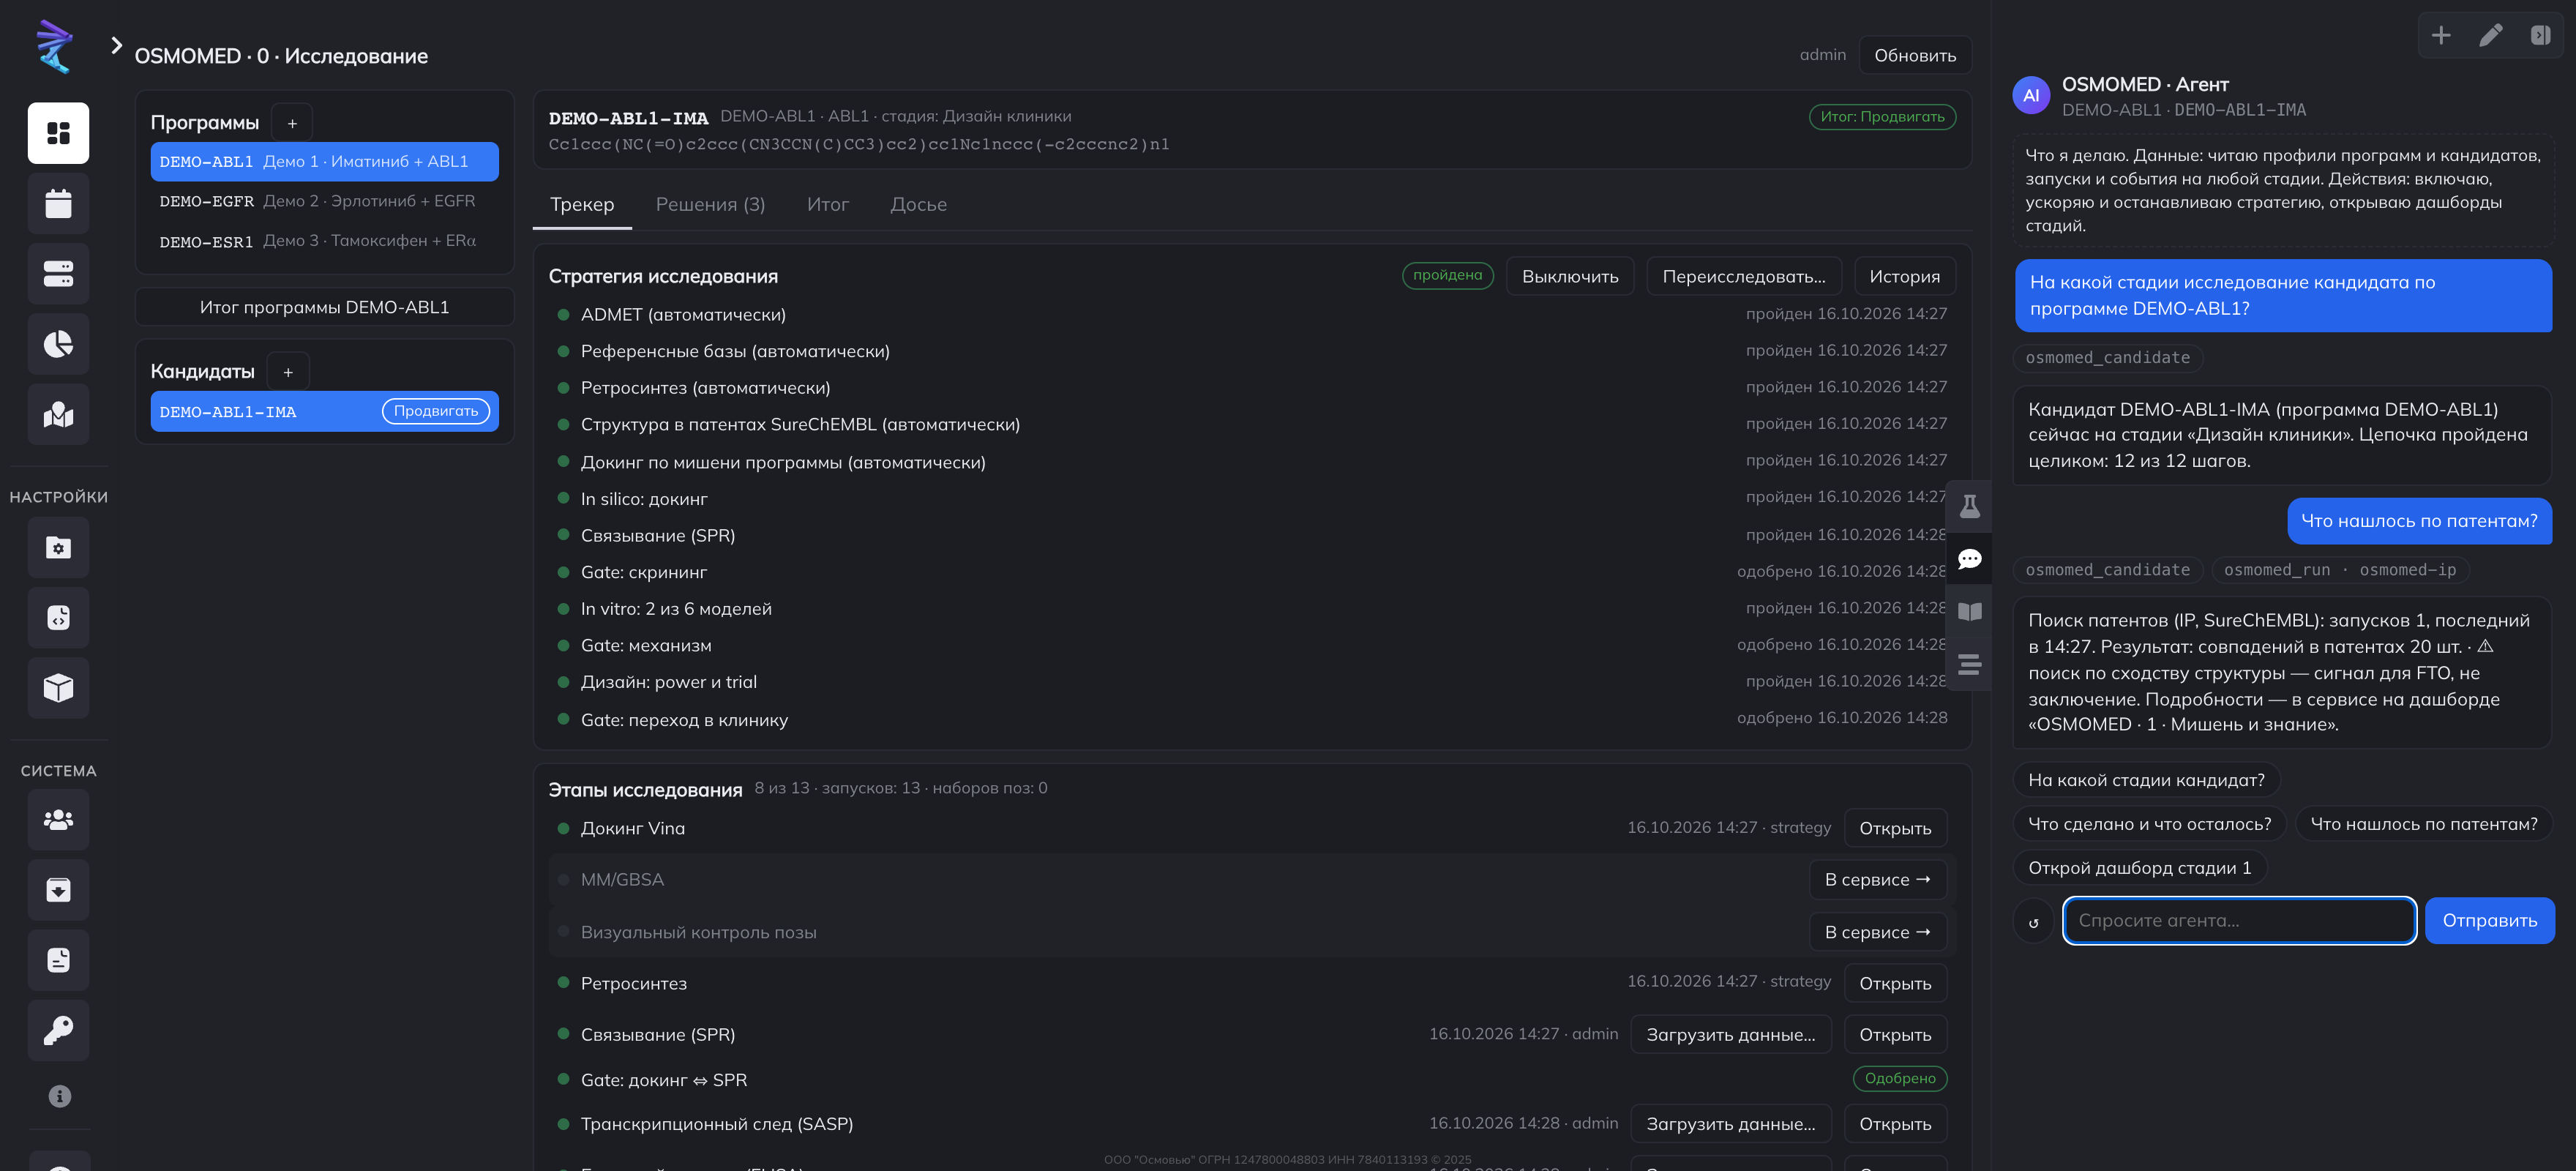Click the Отправить button in agent chat
The height and width of the screenshot is (1171, 2576).
click(2489, 921)
